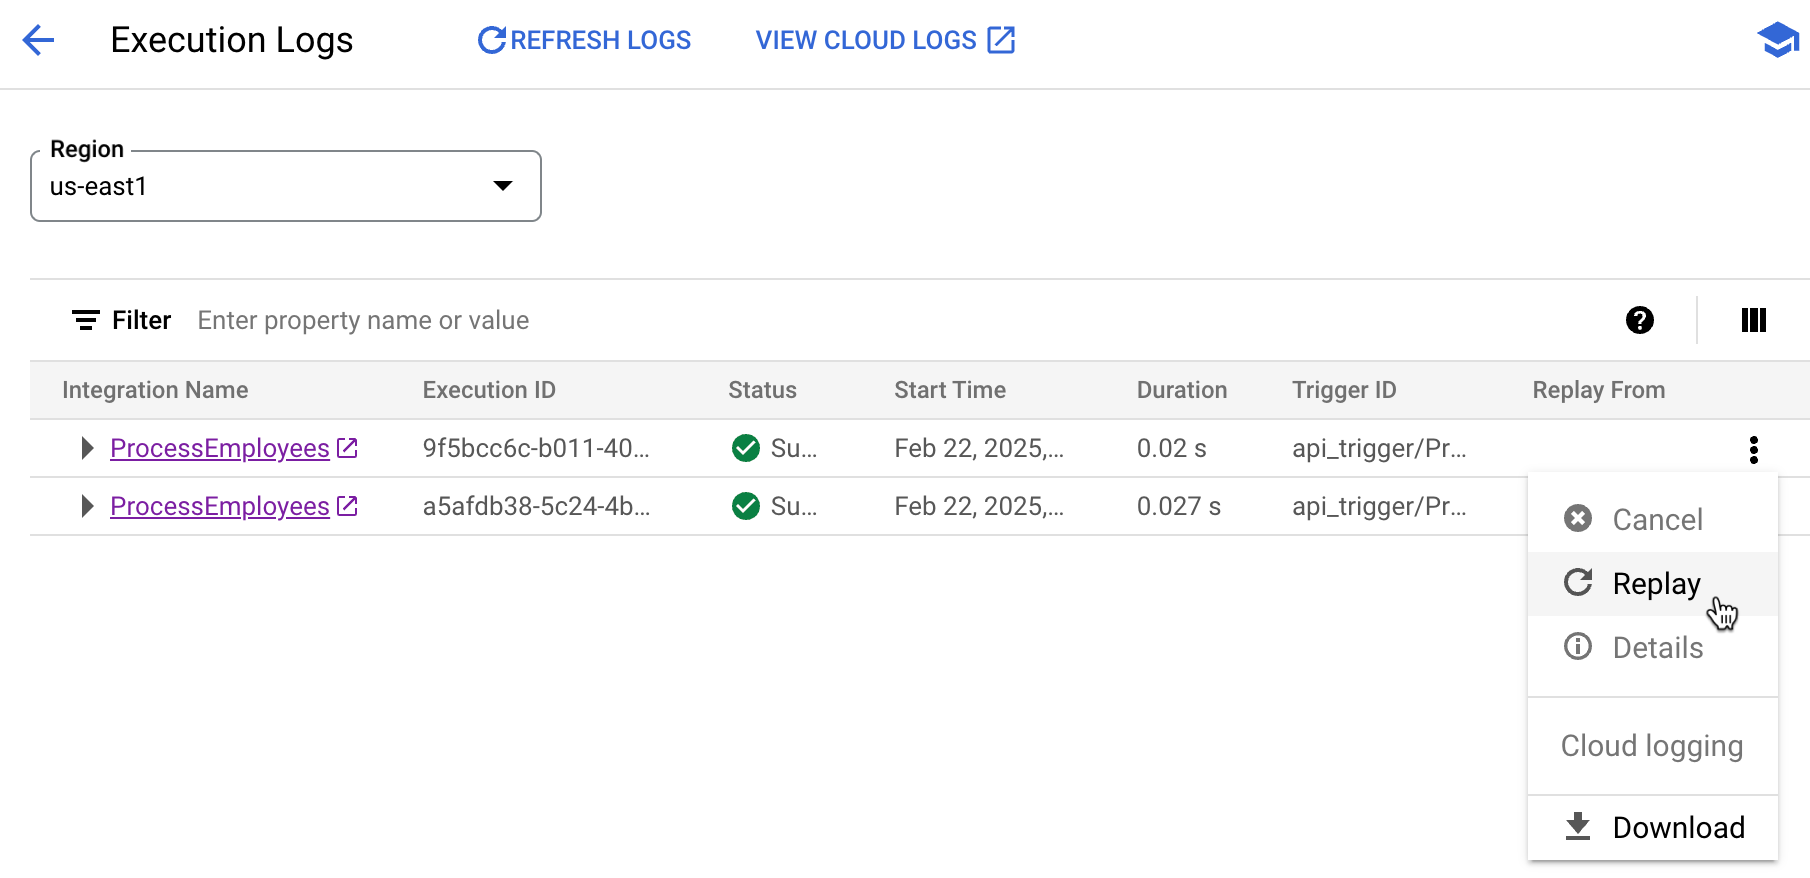Open the column display options icon
Image resolution: width=1810 pixels, height=878 pixels.
click(x=1753, y=320)
